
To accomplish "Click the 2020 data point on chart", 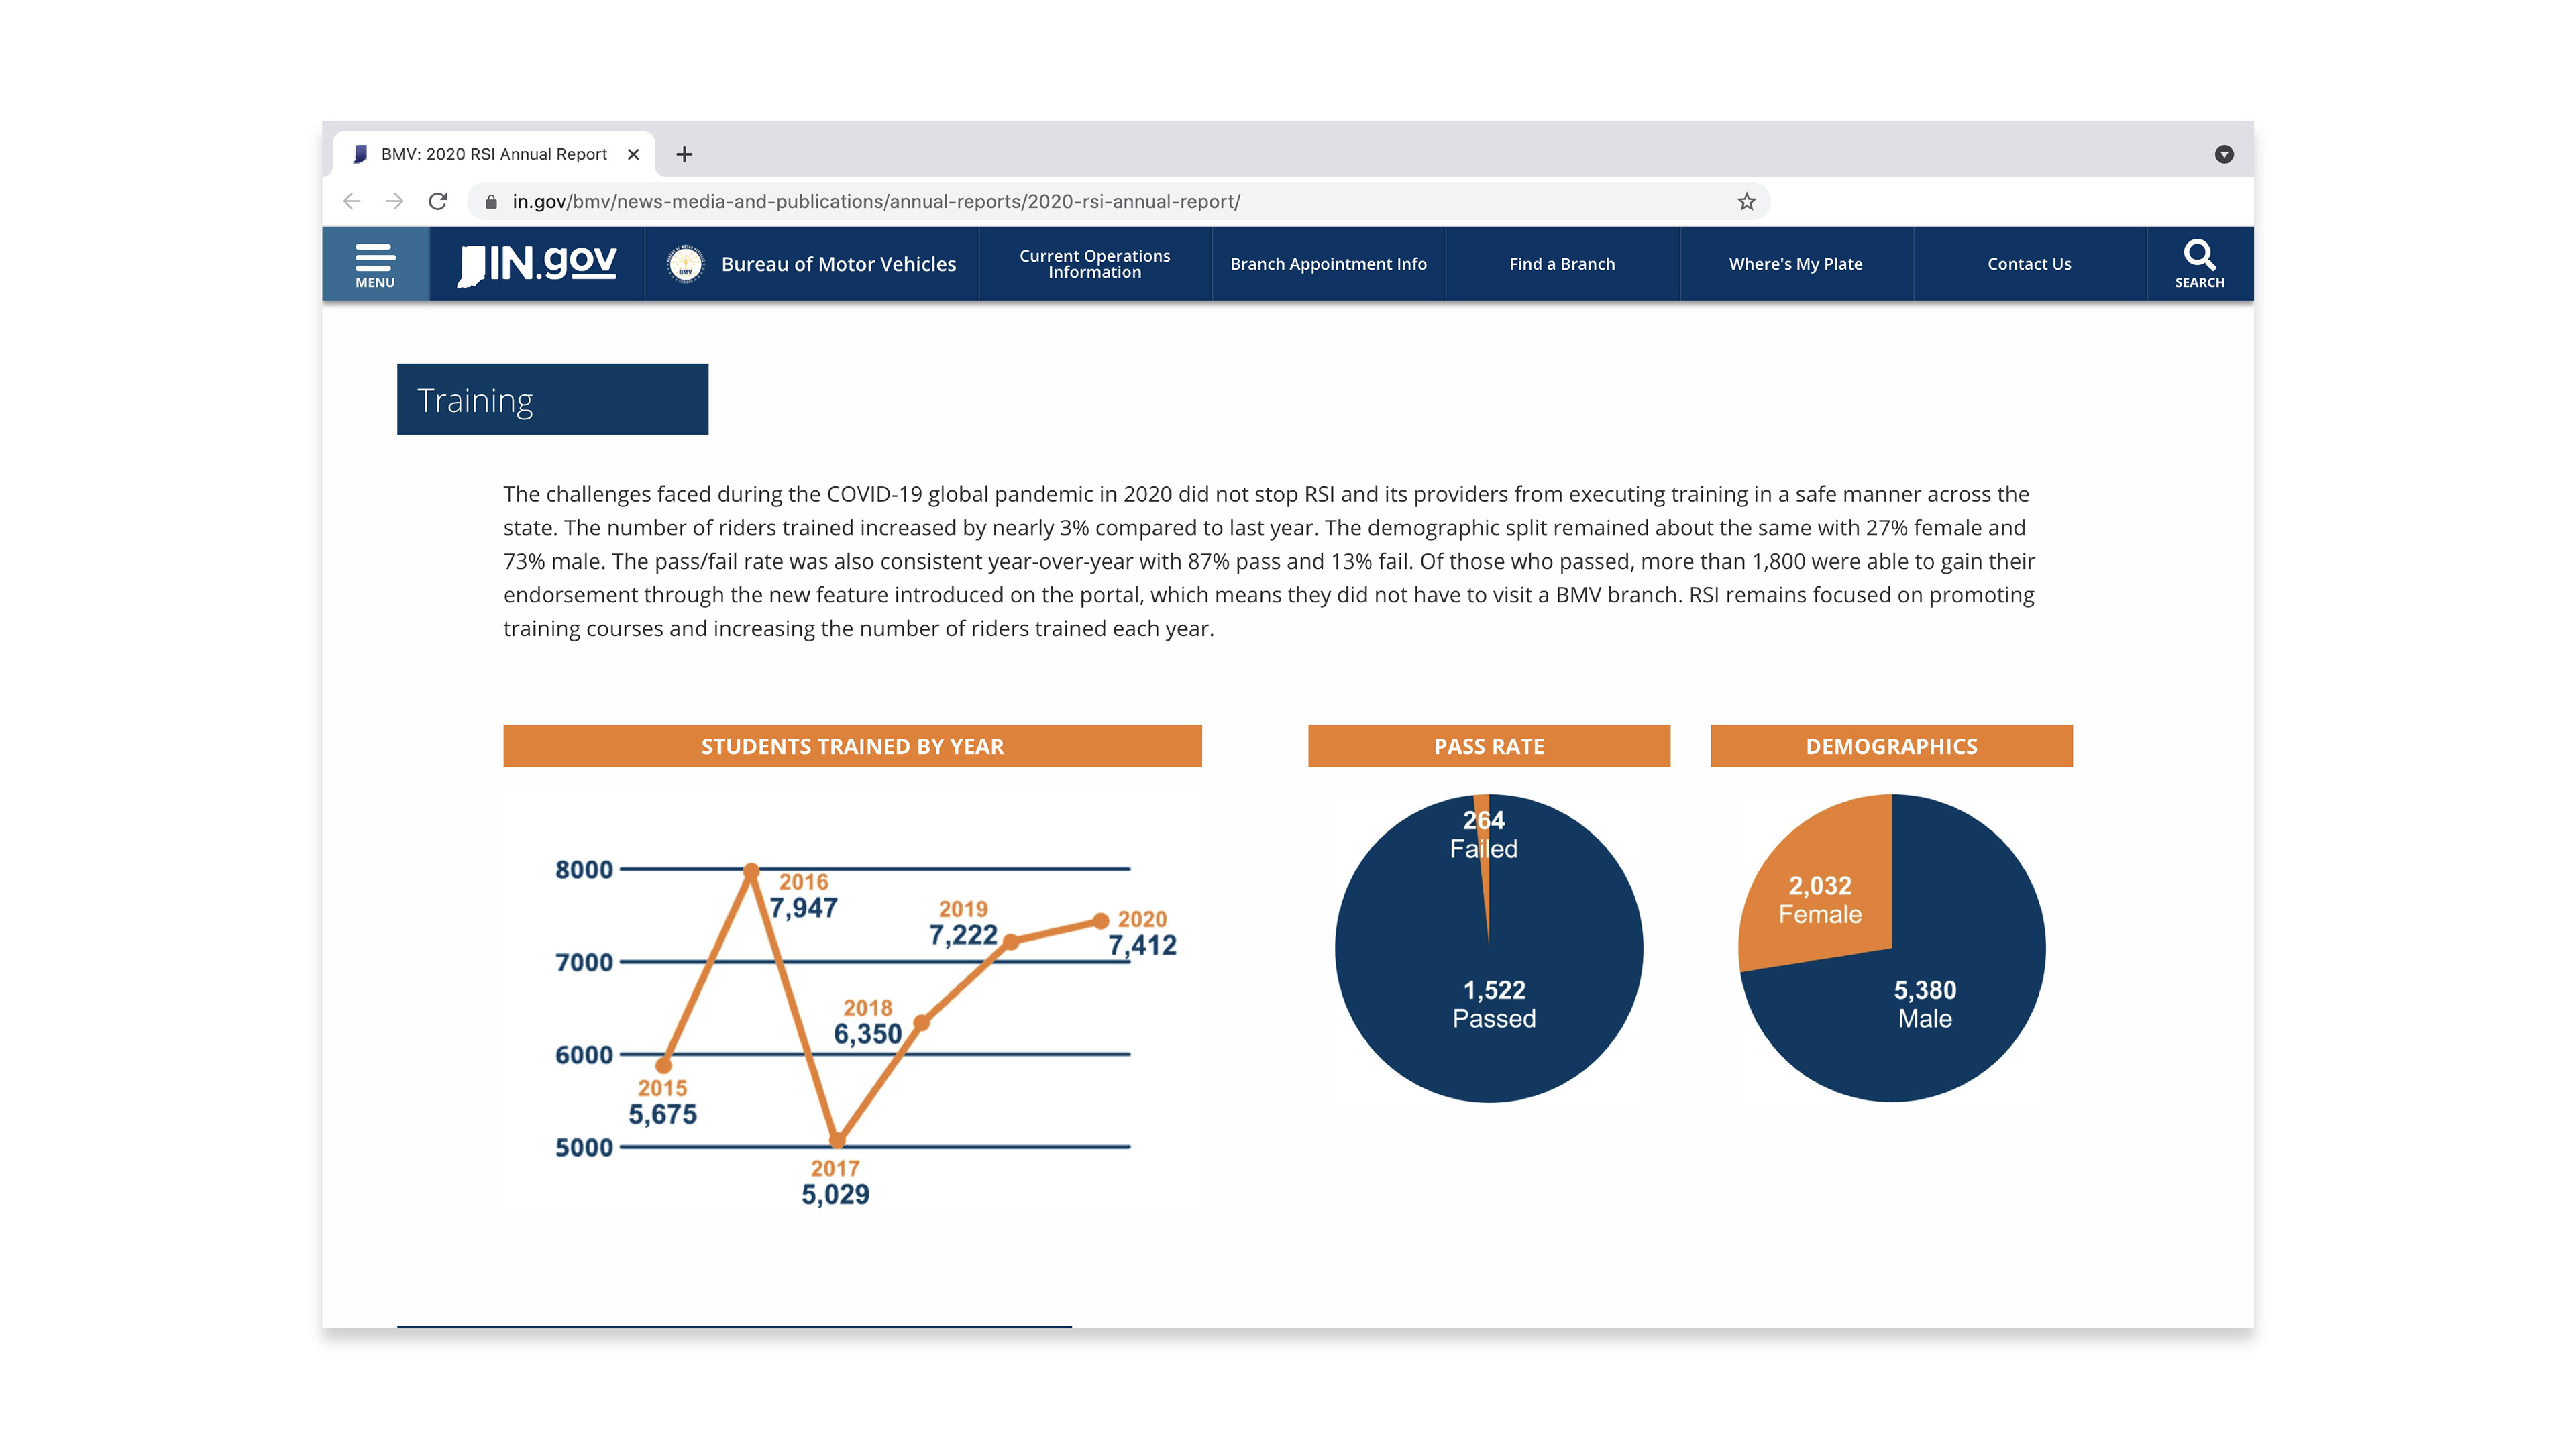I will 1100,921.
